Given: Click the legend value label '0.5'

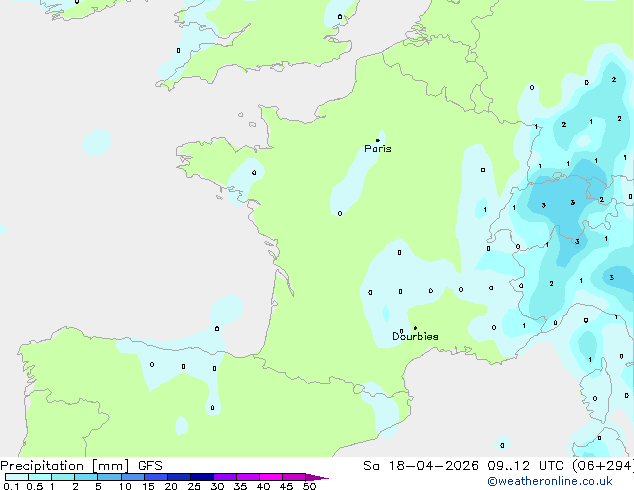Looking at the screenshot, I should tap(35, 486).
